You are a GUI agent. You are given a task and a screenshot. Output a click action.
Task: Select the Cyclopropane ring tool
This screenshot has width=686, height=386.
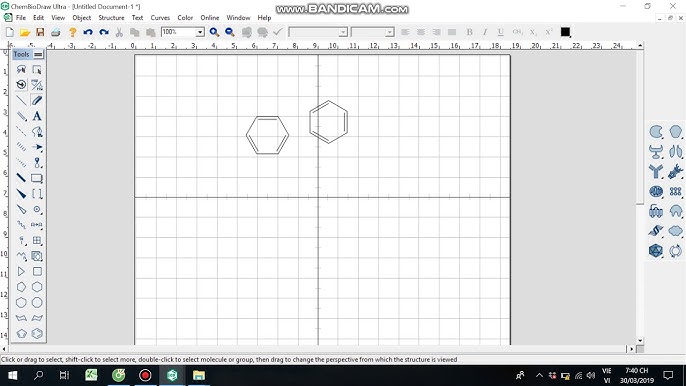(21, 271)
